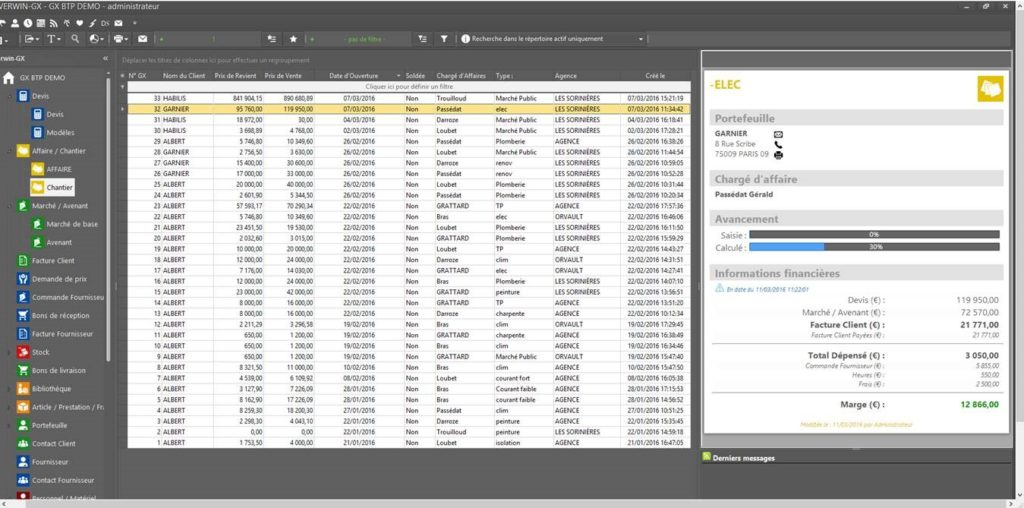The width and height of the screenshot is (1024, 508).
Task: Click the print icon in toolbar
Action: pos(119,39)
